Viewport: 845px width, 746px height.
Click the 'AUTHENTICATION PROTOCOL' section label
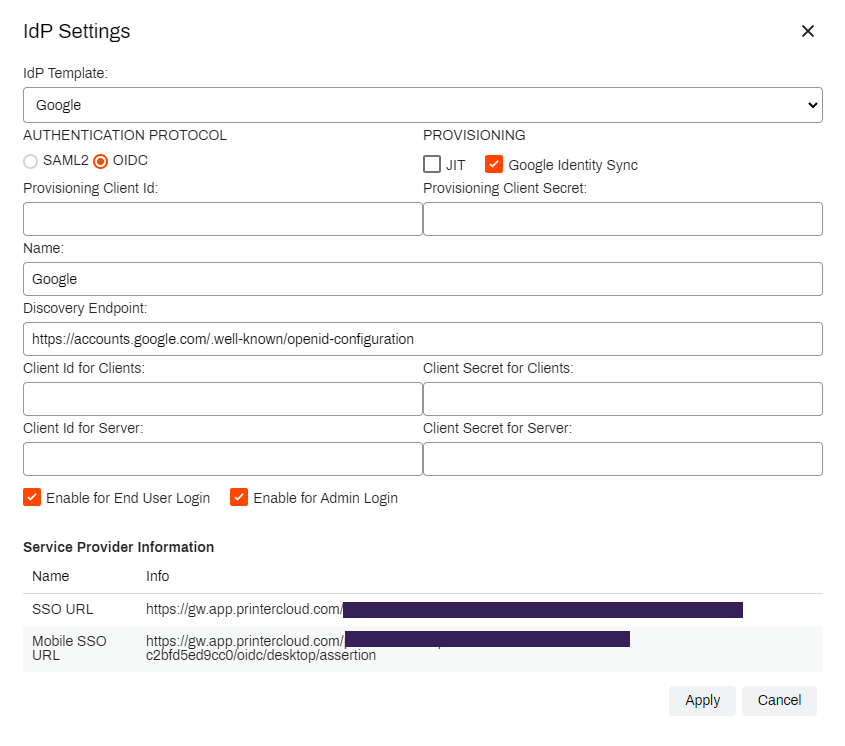[125, 135]
